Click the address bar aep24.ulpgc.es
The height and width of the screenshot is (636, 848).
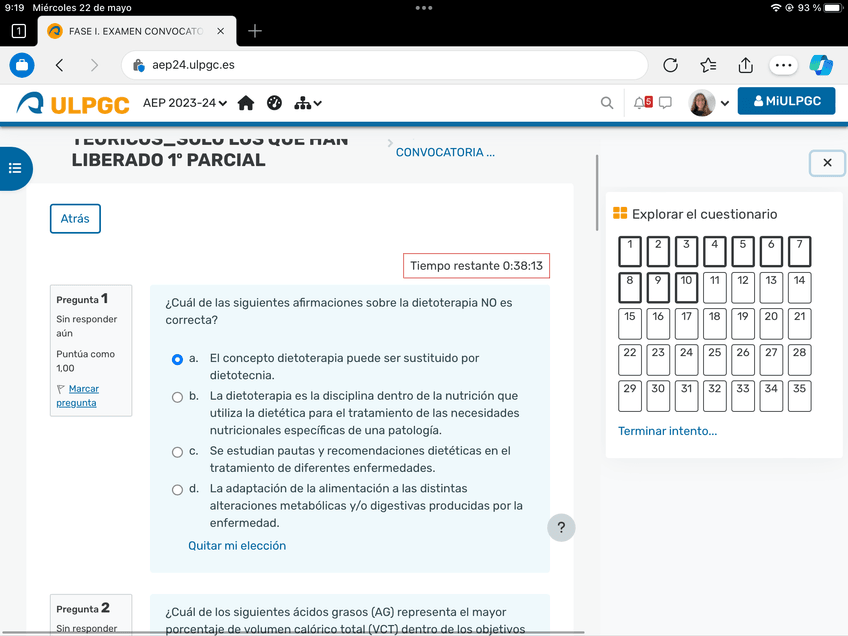coord(385,65)
